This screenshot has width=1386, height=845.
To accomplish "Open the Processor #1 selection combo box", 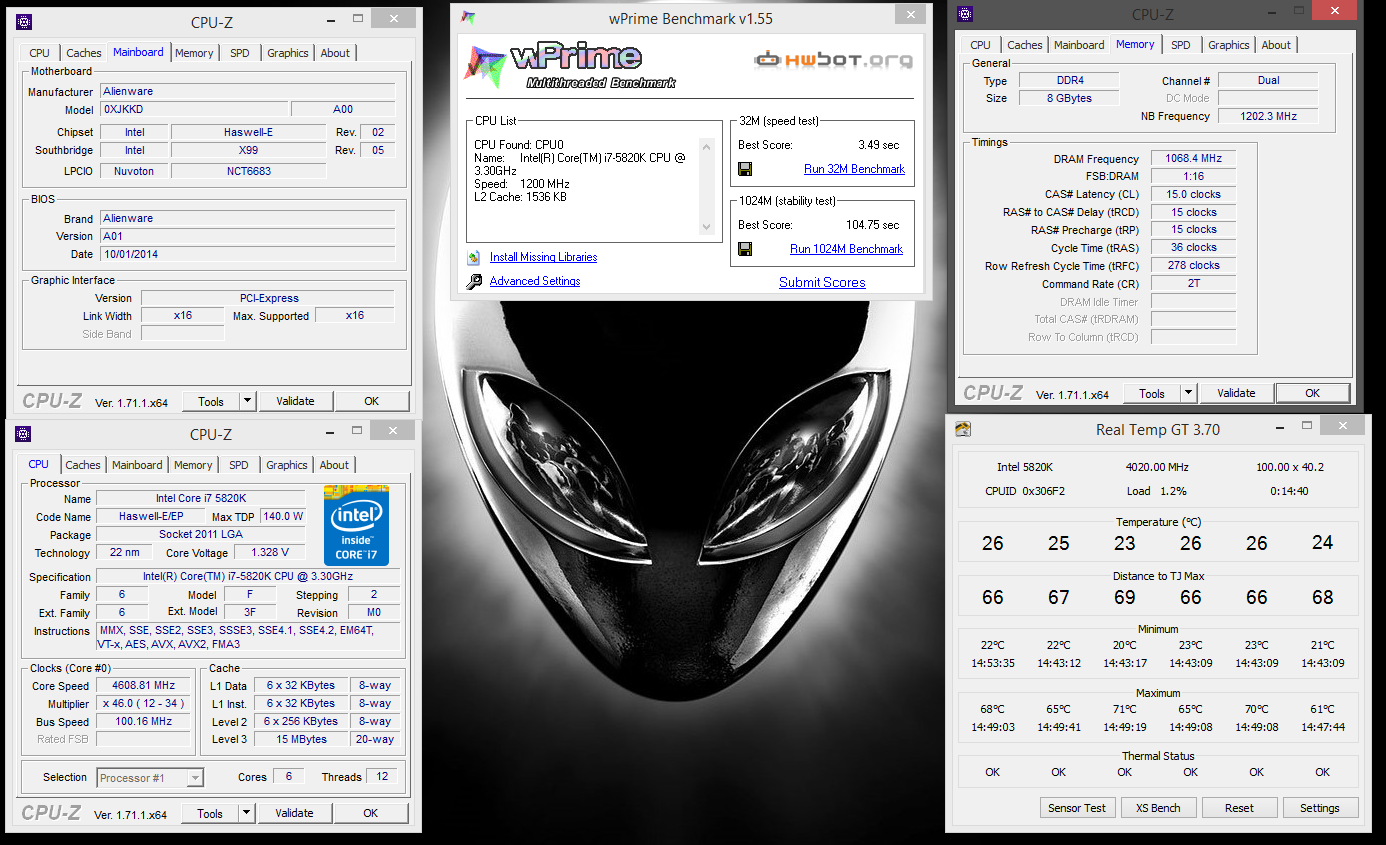I will pos(151,777).
